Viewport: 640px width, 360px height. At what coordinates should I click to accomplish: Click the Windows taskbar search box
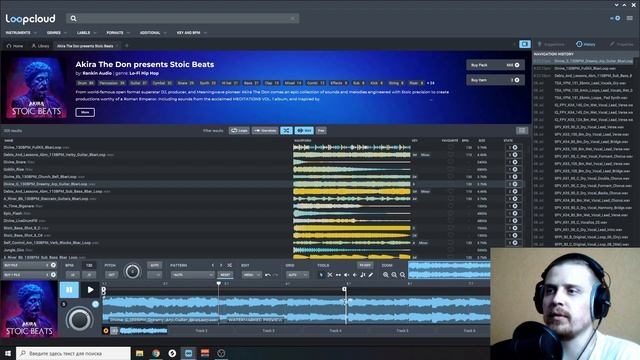(x=73, y=353)
